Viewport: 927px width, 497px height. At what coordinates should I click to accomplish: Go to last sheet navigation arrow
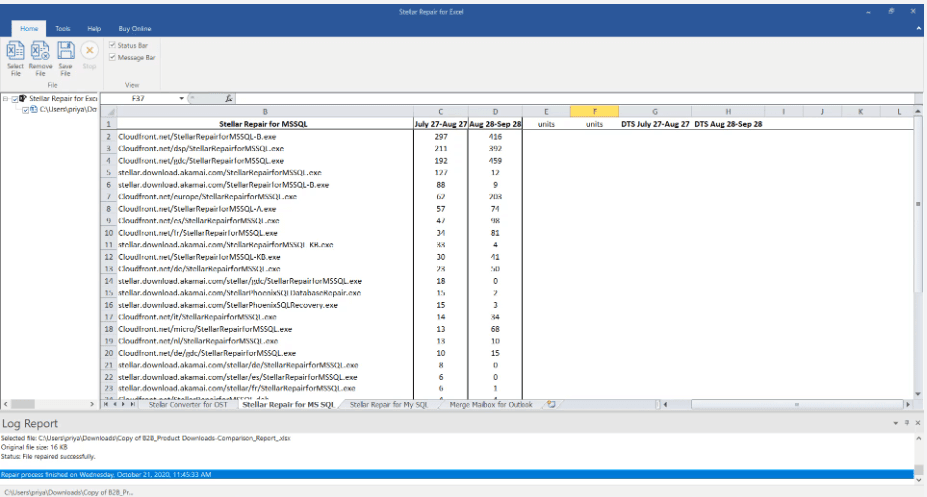132,404
